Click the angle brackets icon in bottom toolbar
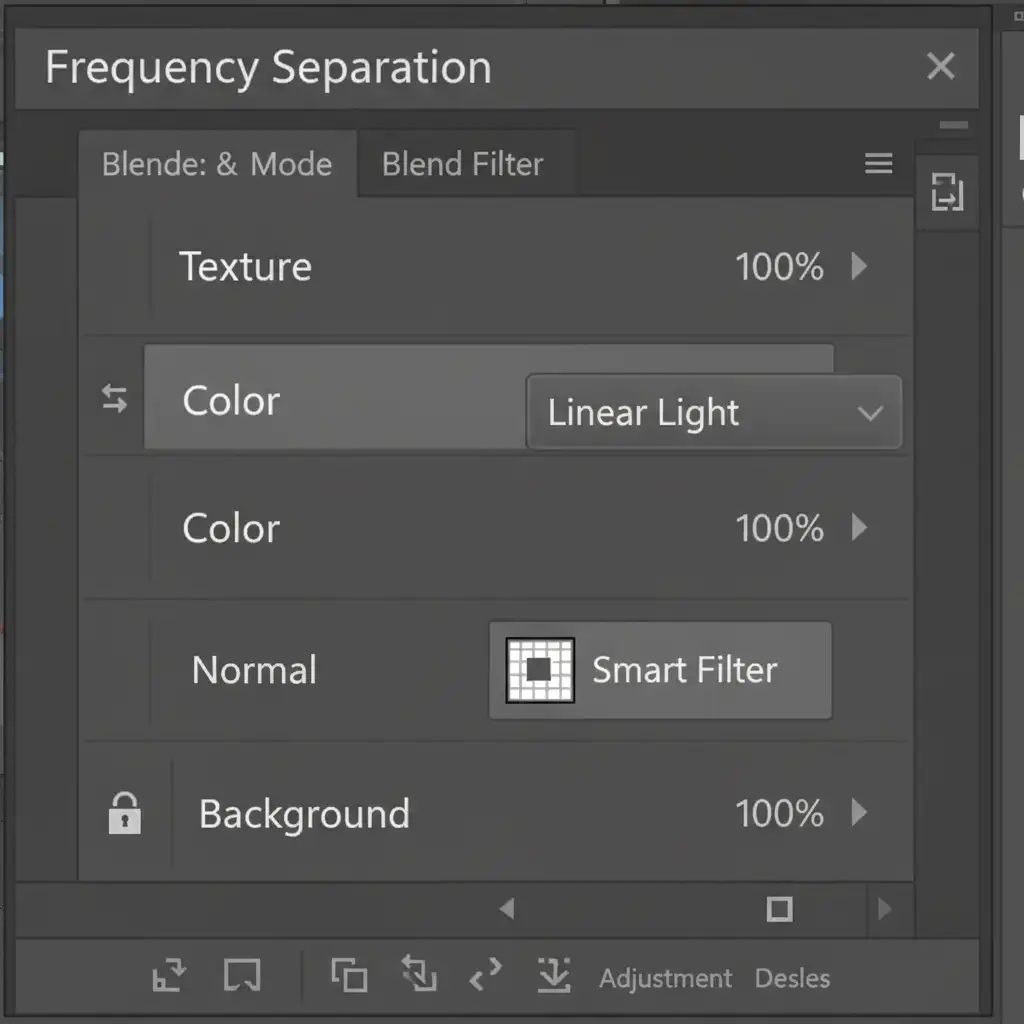The width and height of the screenshot is (1024, 1024). tap(485, 975)
